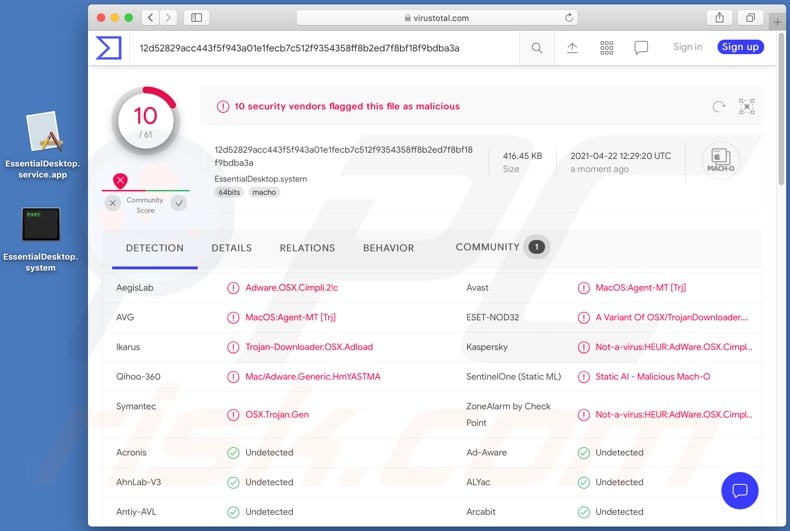Click the Acronis undetected check icon
Viewport: 790px width, 531px height.
point(233,452)
